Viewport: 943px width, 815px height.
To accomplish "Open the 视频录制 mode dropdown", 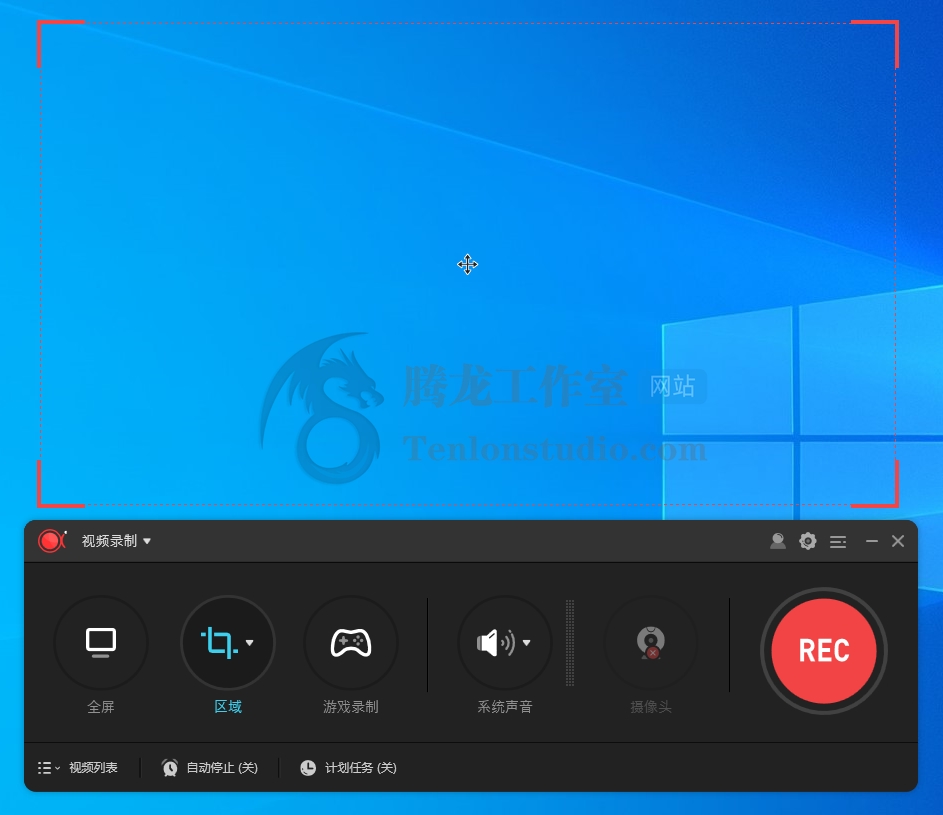I will [117, 541].
